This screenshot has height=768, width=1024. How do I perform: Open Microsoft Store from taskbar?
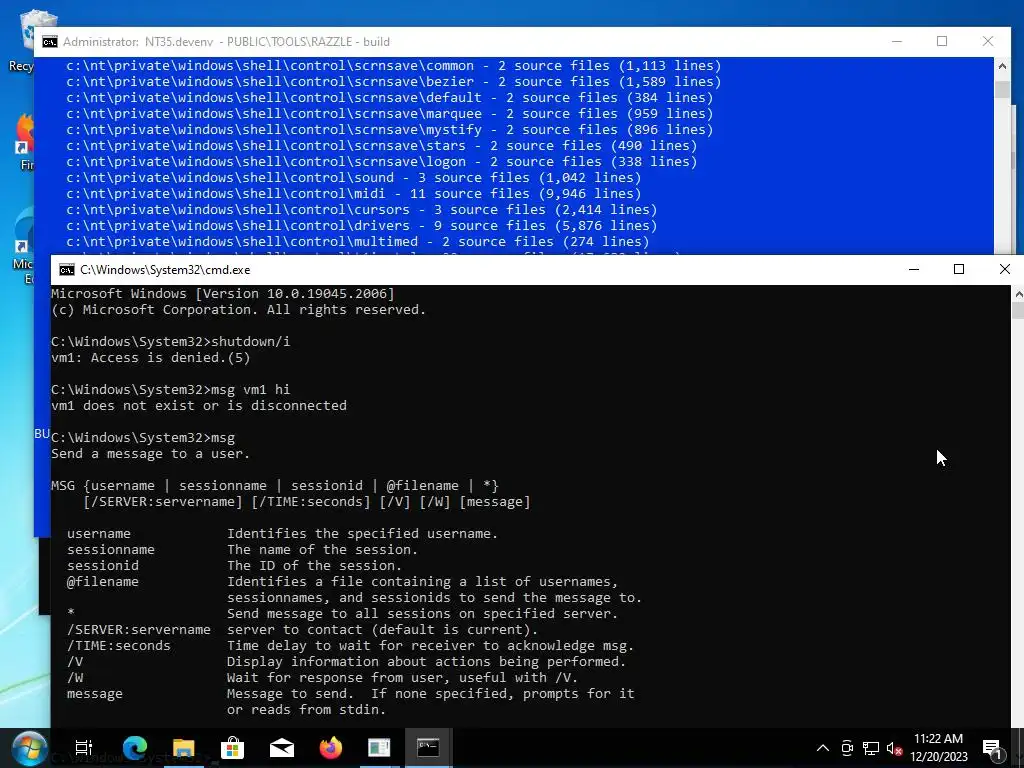(x=232, y=748)
